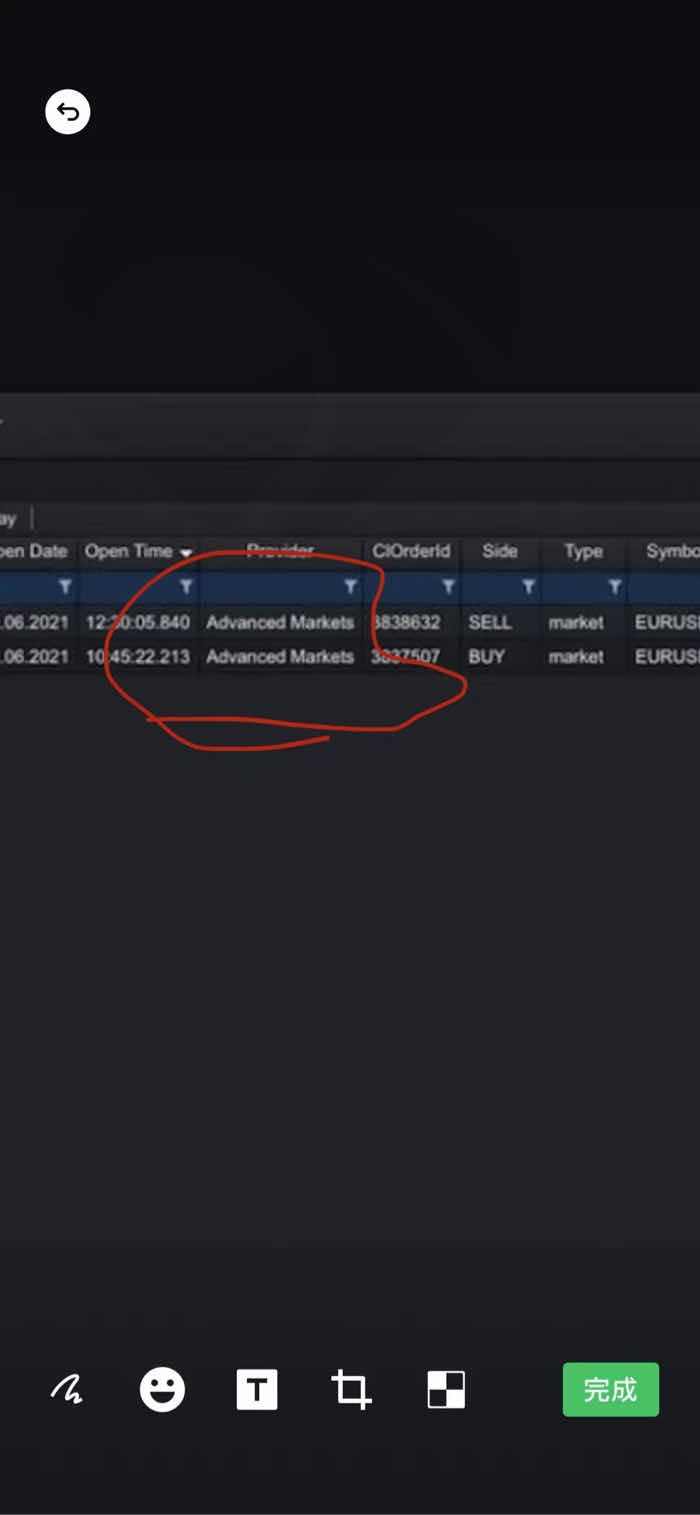Click the Side column filter icon
This screenshot has width=700, height=1515.
529,586
